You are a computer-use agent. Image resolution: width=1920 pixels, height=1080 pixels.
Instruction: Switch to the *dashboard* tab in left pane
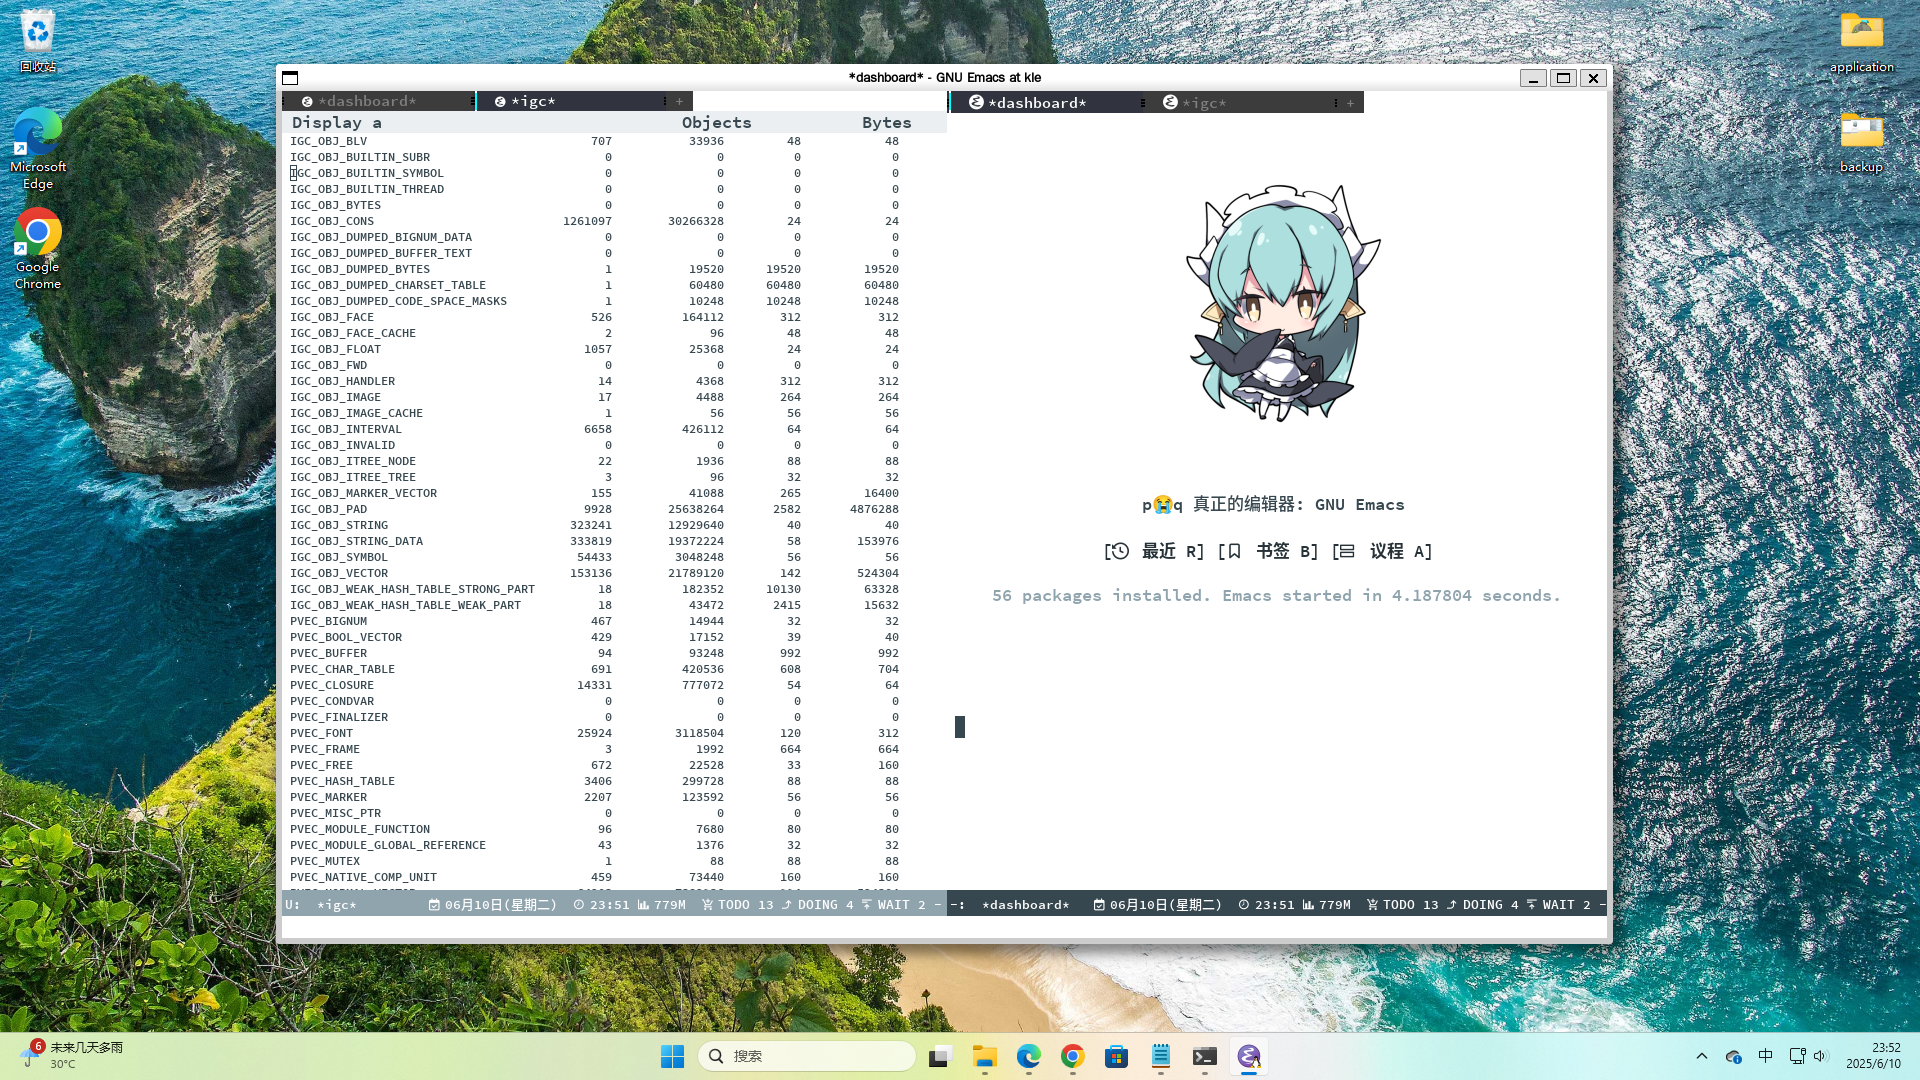(377, 101)
